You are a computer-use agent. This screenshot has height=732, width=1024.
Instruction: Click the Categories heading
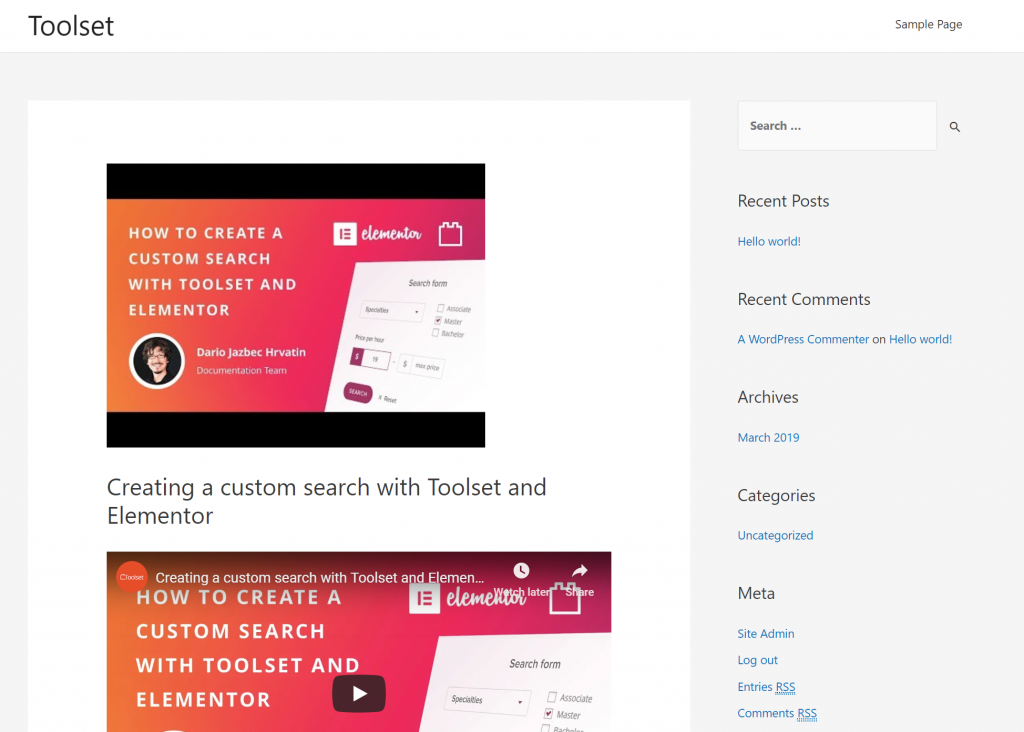[776, 496]
